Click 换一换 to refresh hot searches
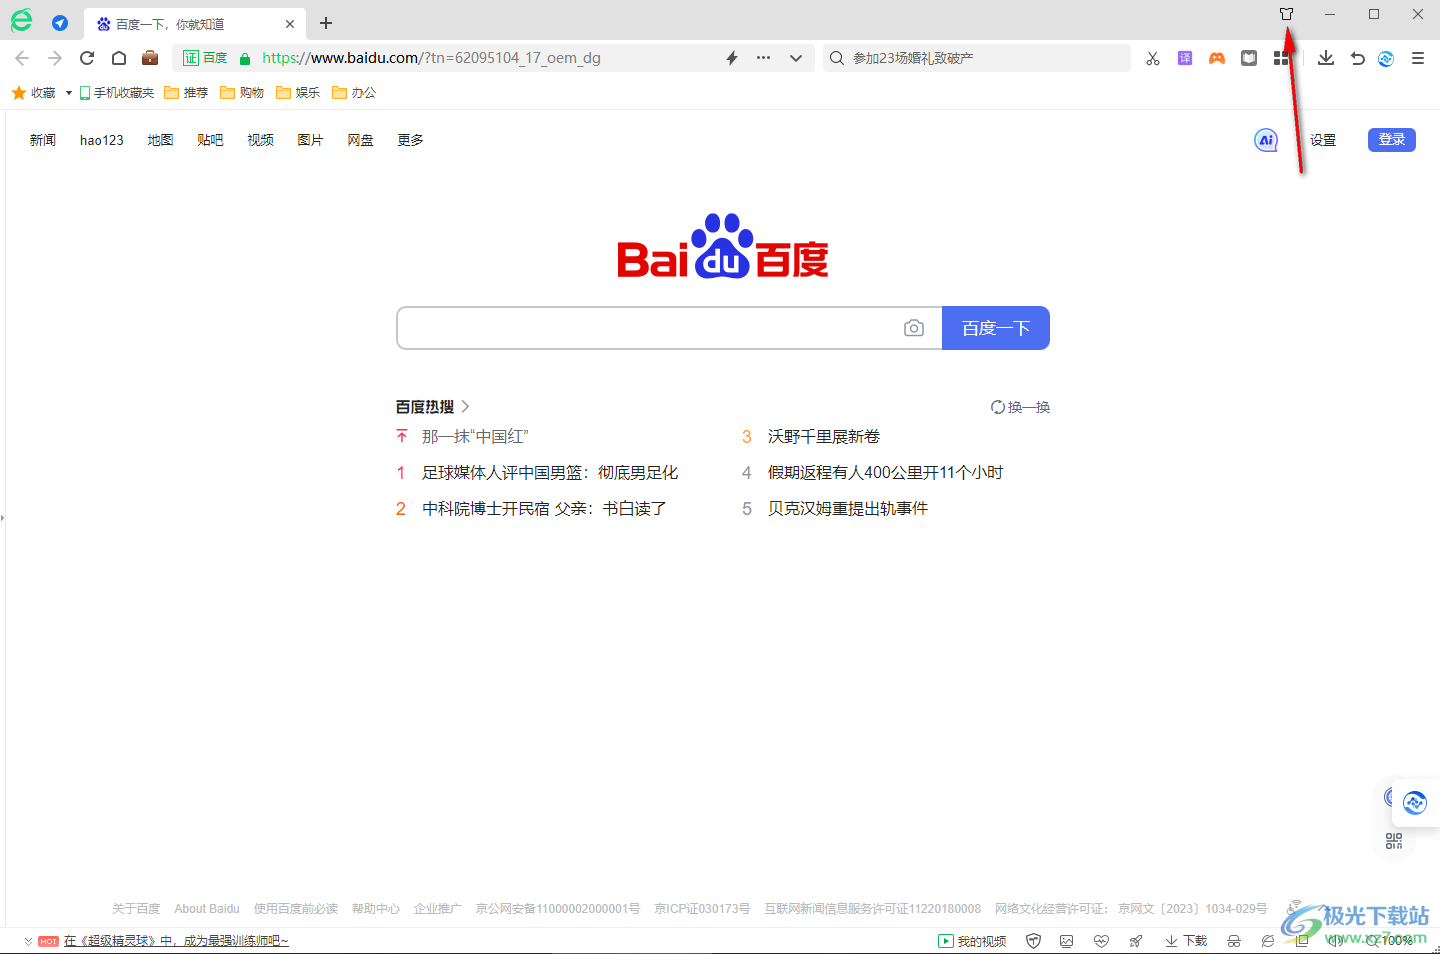Viewport: 1440px width, 954px height. pyautogui.click(x=1020, y=407)
